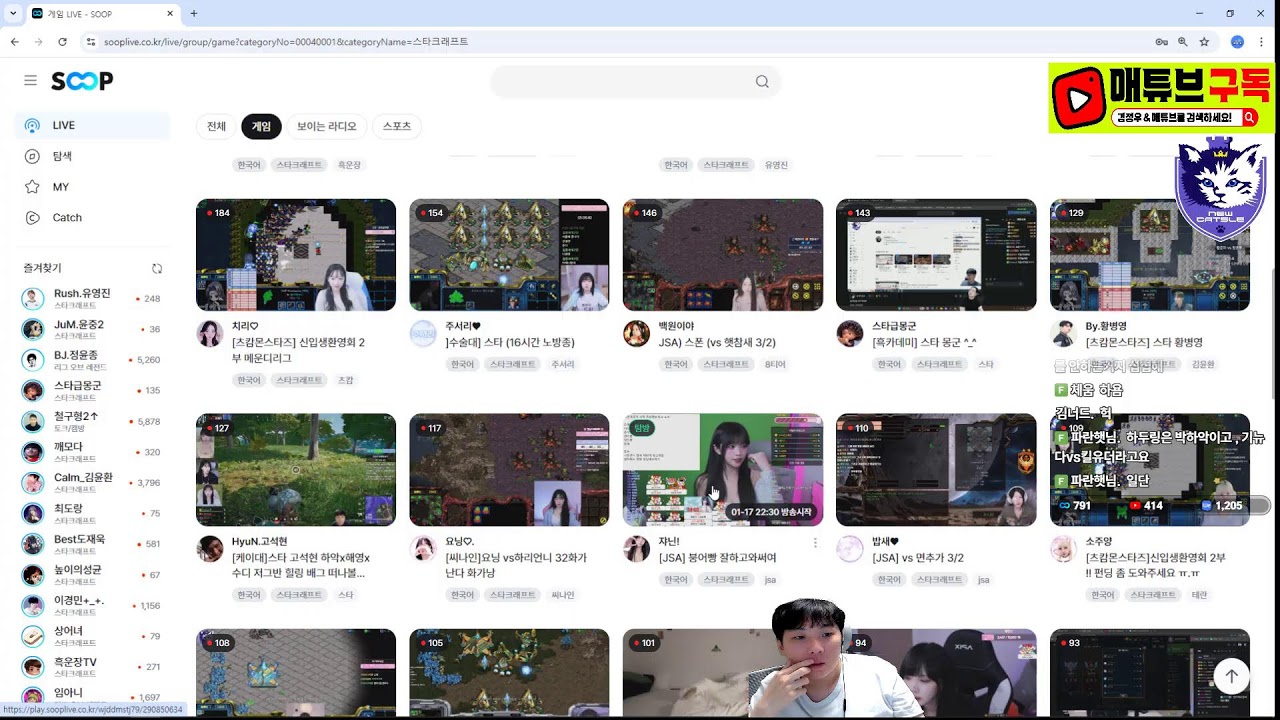1280x720 pixels.
Task: Open MY in the sidebar
Action: (x=92, y=187)
